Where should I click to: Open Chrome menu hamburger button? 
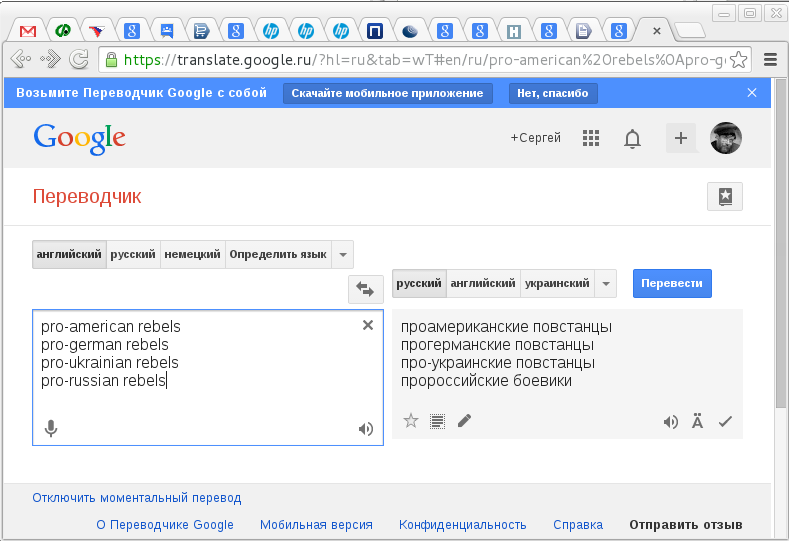[770, 59]
